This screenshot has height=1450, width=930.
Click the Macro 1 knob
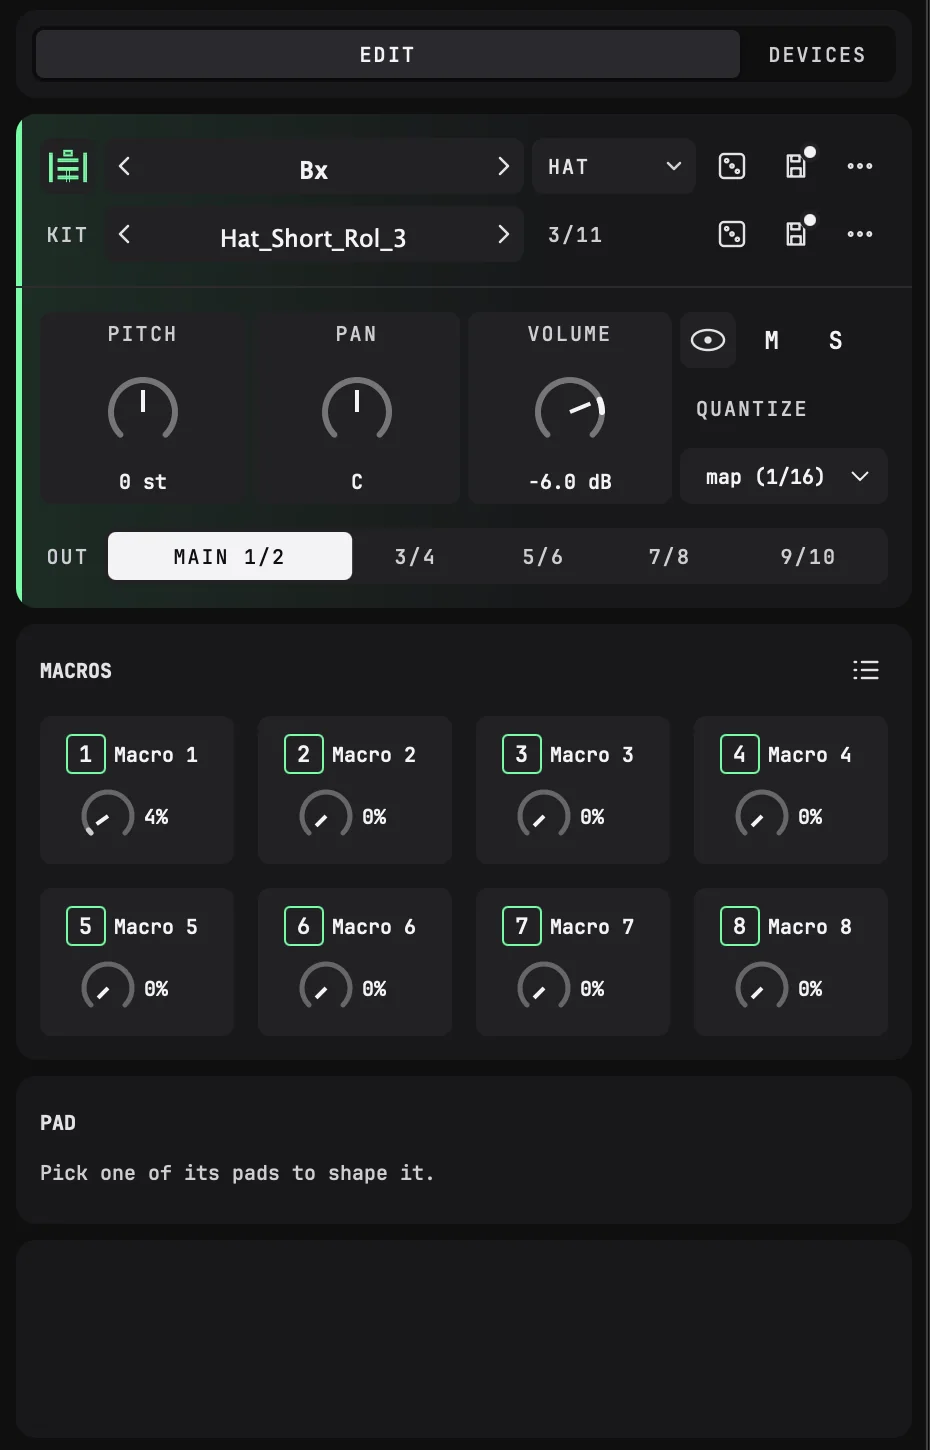tap(108, 814)
